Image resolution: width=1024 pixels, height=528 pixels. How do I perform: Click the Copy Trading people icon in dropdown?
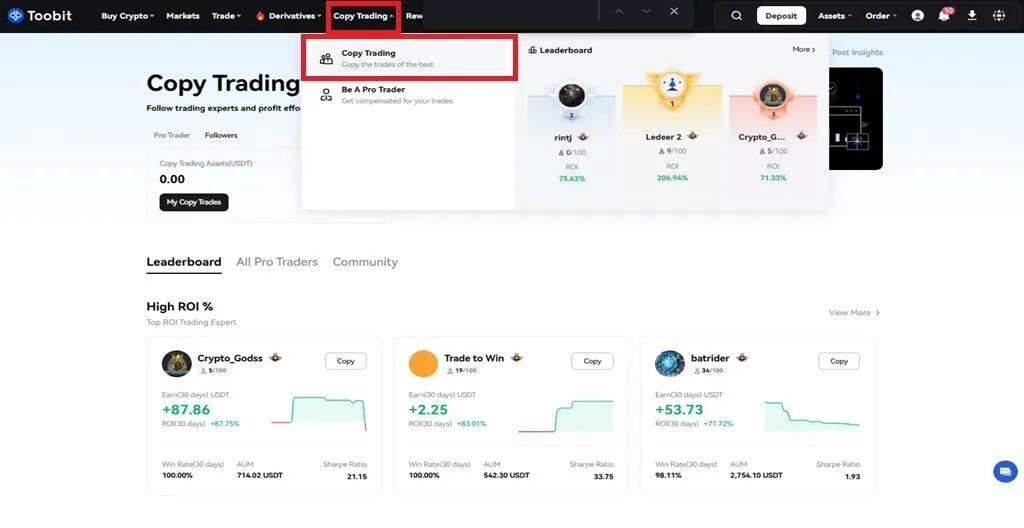click(x=326, y=59)
